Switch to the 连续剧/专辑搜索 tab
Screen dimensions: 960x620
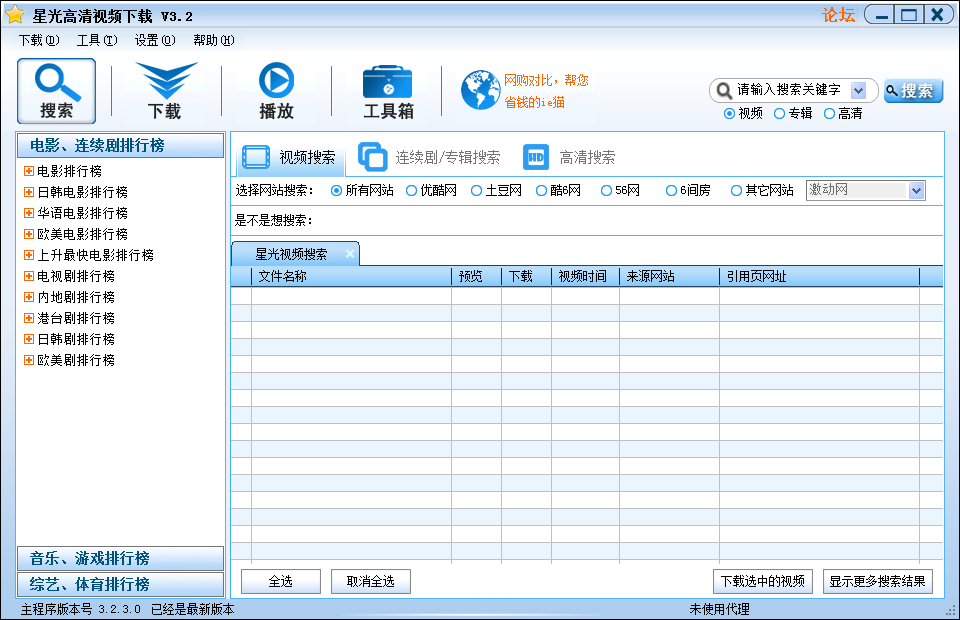[448, 156]
